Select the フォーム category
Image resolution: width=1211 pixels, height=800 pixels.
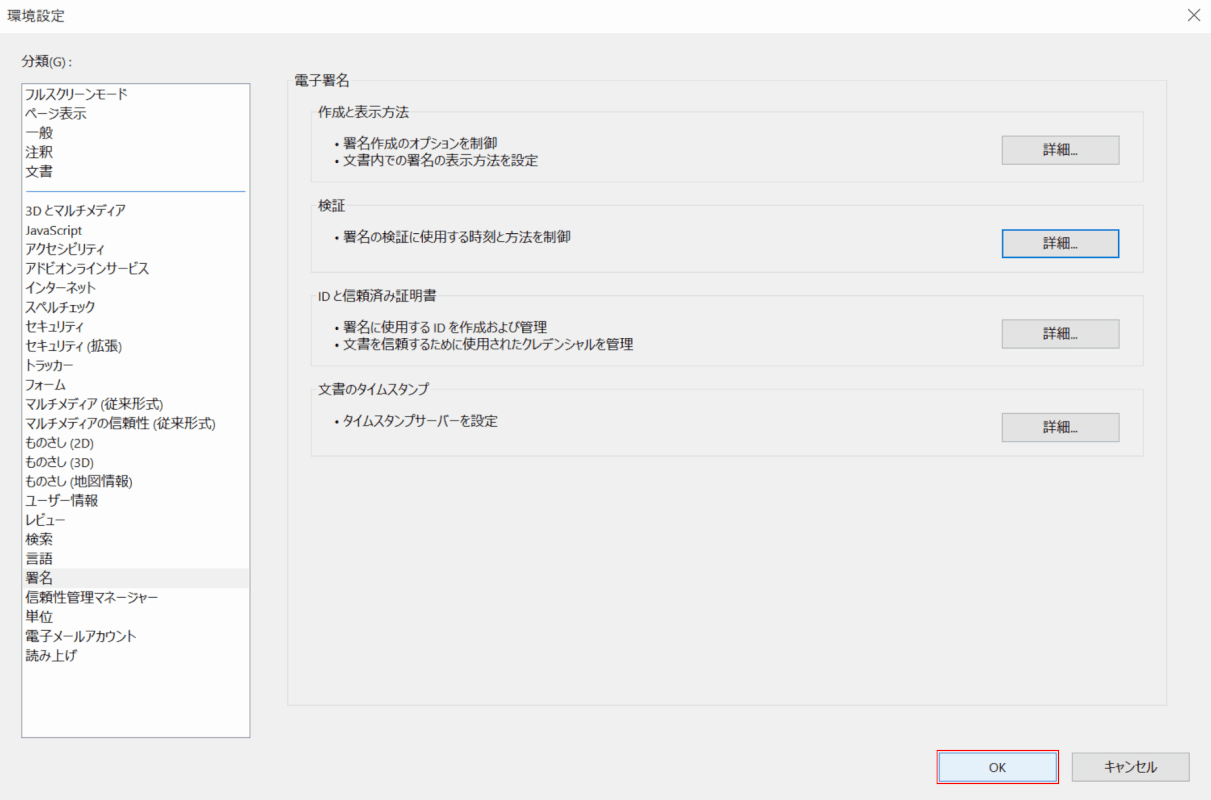point(46,384)
